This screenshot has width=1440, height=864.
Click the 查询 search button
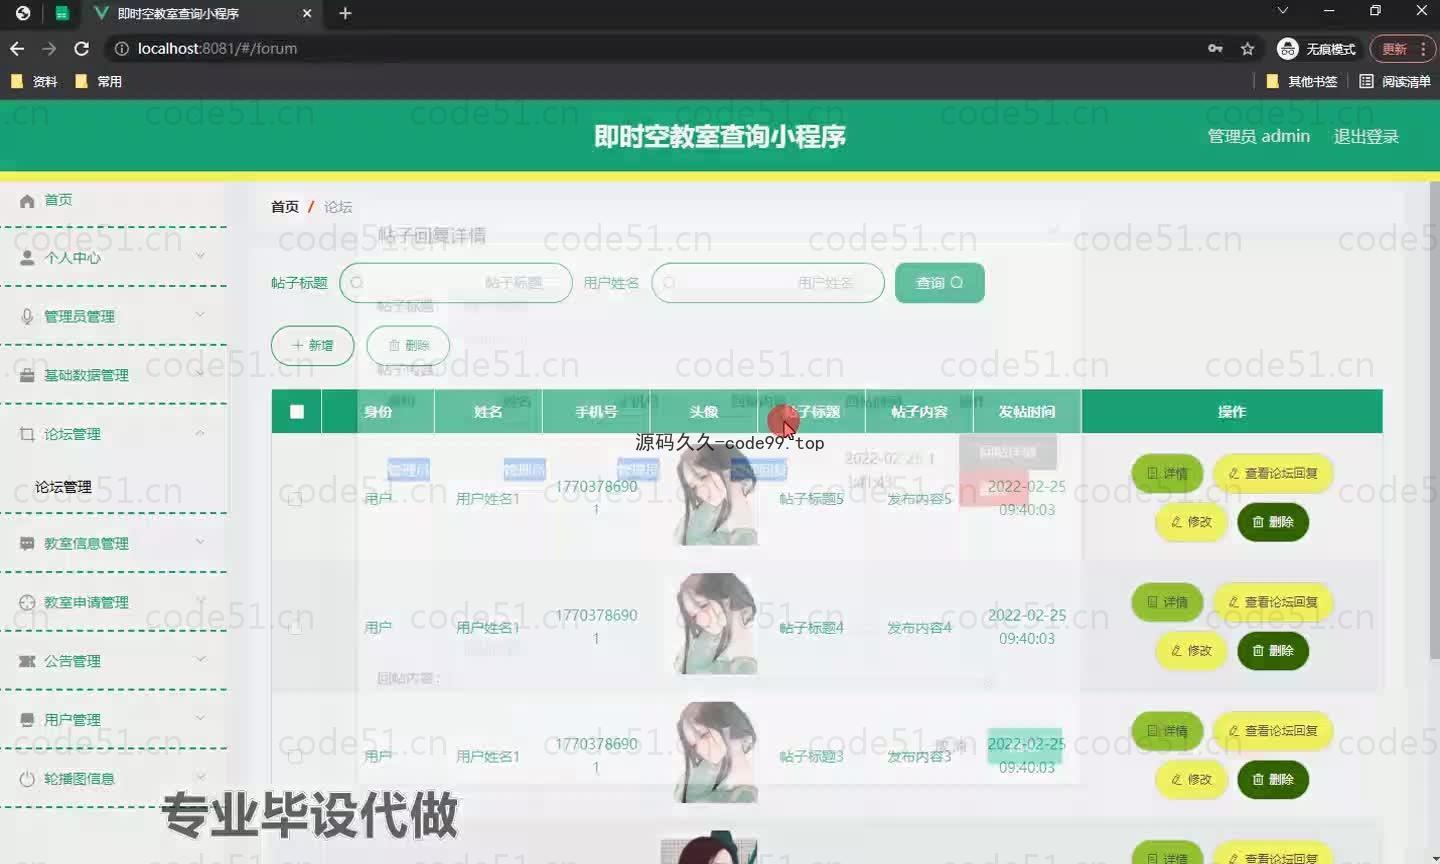point(940,283)
